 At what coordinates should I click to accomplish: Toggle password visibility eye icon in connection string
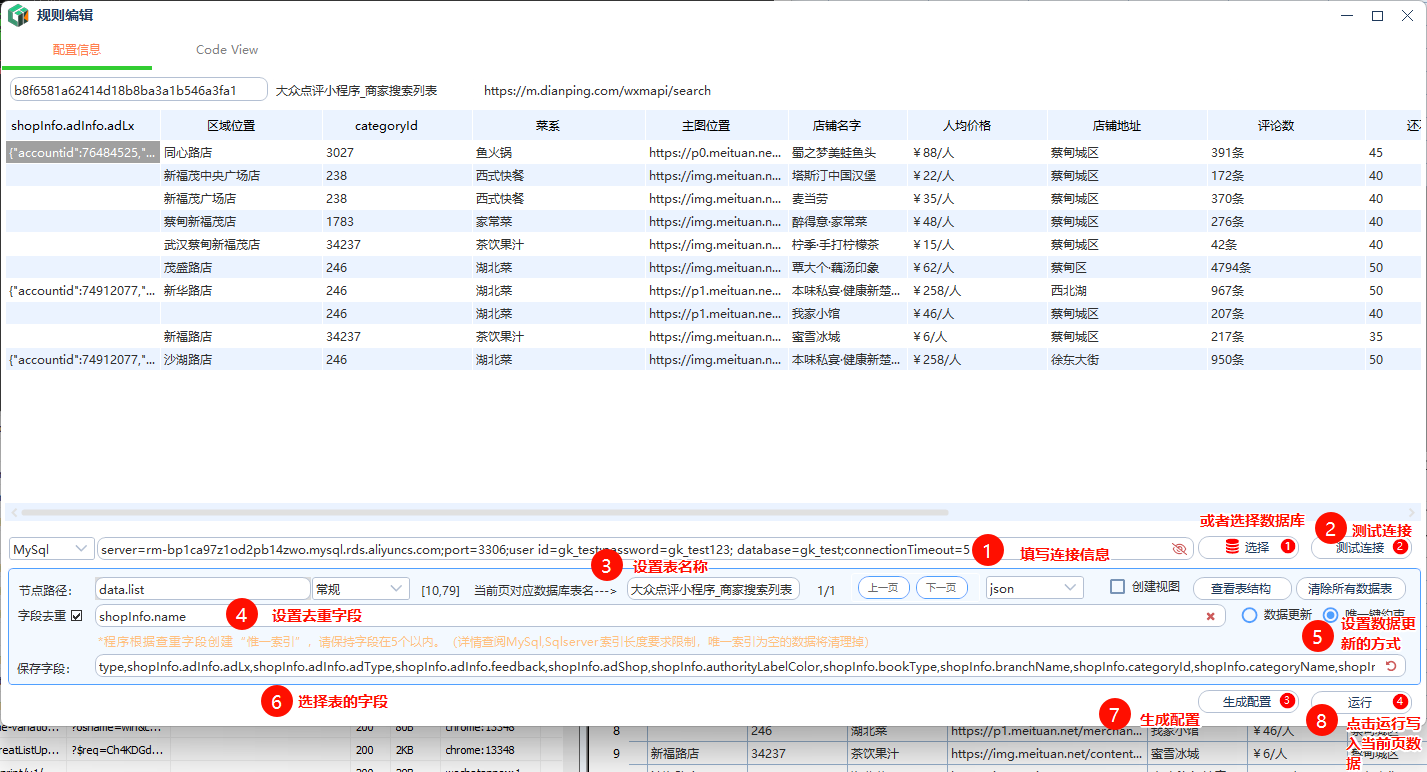1178,549
